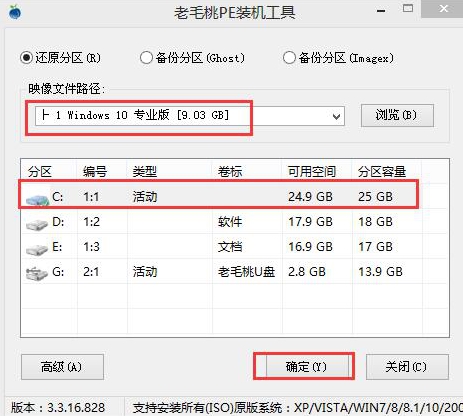The image size is (463, 416).
Task: Click the 17 GB capacity value
Action: [375, 247]
